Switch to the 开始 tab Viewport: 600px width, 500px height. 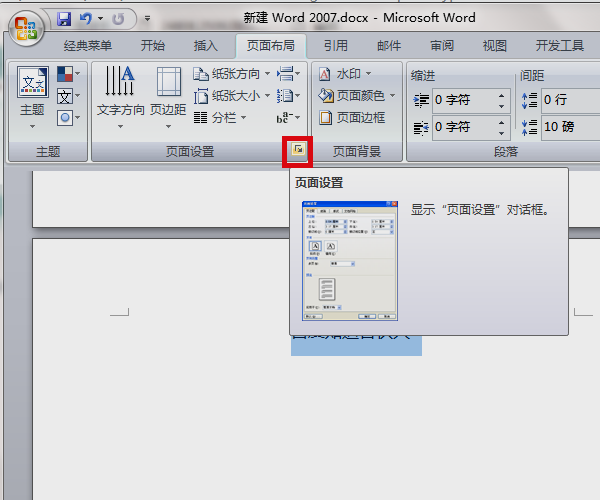click(x=153, y=46)
